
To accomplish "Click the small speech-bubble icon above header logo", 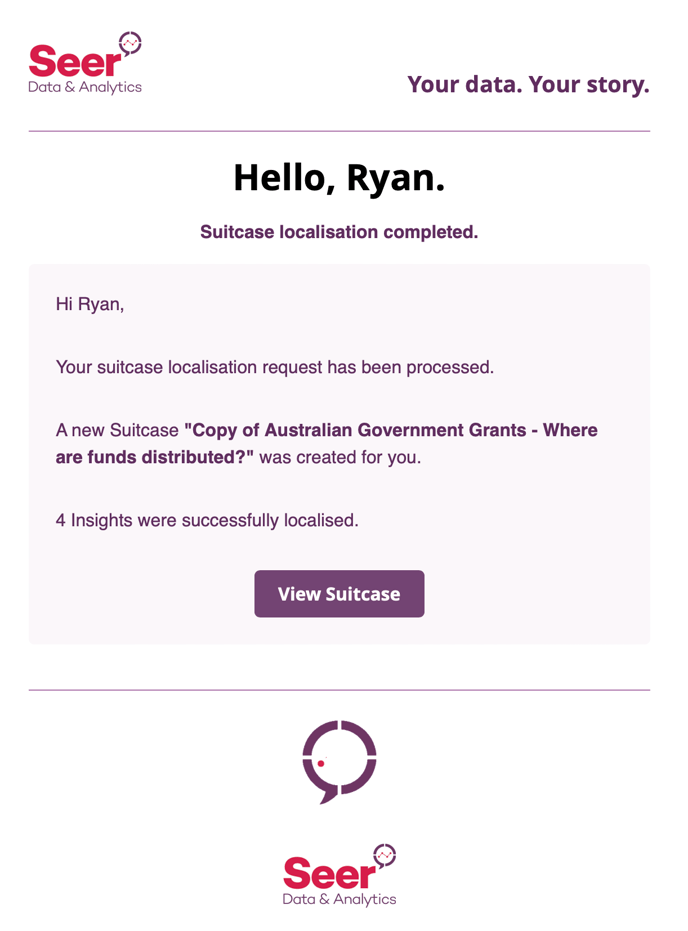I will 130,43.
